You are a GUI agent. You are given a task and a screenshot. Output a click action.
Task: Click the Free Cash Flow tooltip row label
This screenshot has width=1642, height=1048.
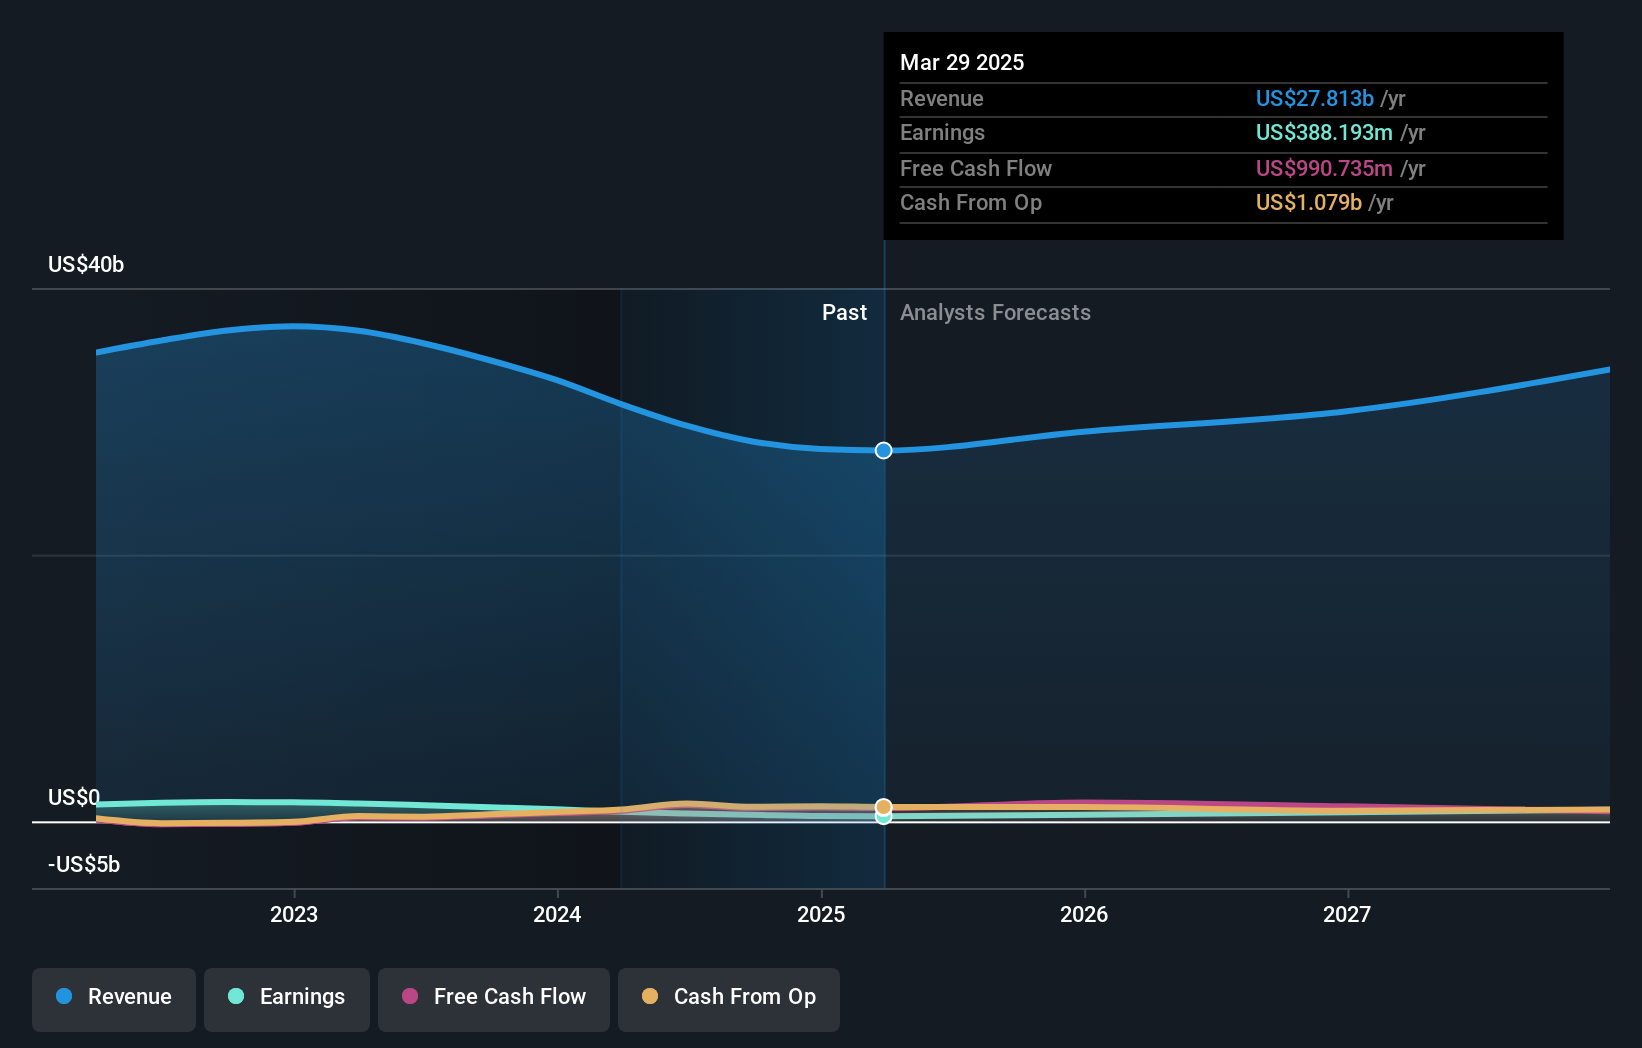(x=976, y=168)
